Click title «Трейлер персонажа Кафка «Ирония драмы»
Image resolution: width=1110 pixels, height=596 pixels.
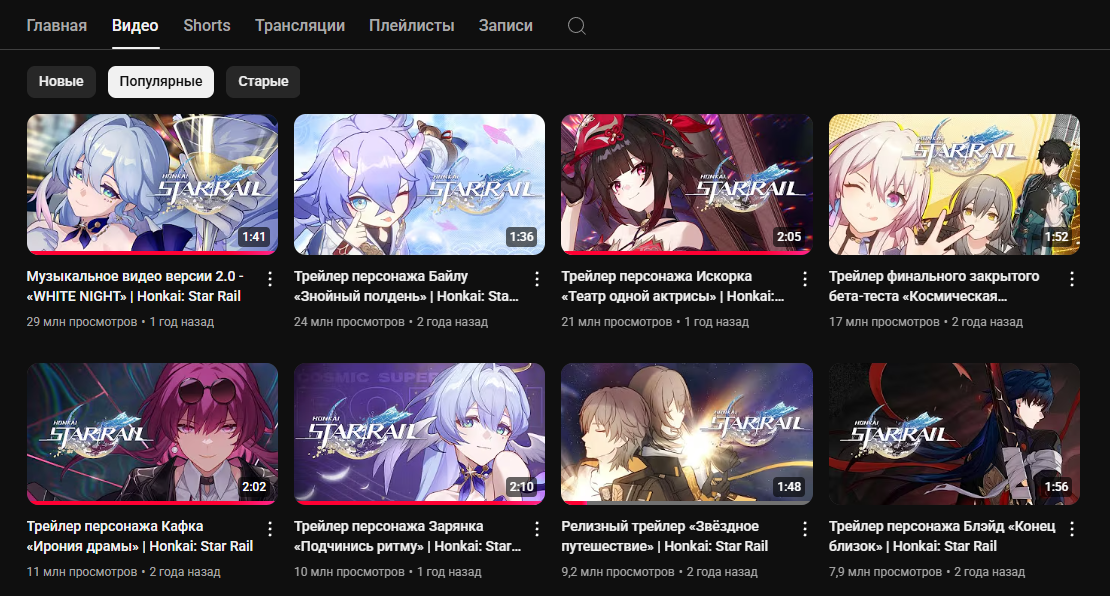[140, 536]
